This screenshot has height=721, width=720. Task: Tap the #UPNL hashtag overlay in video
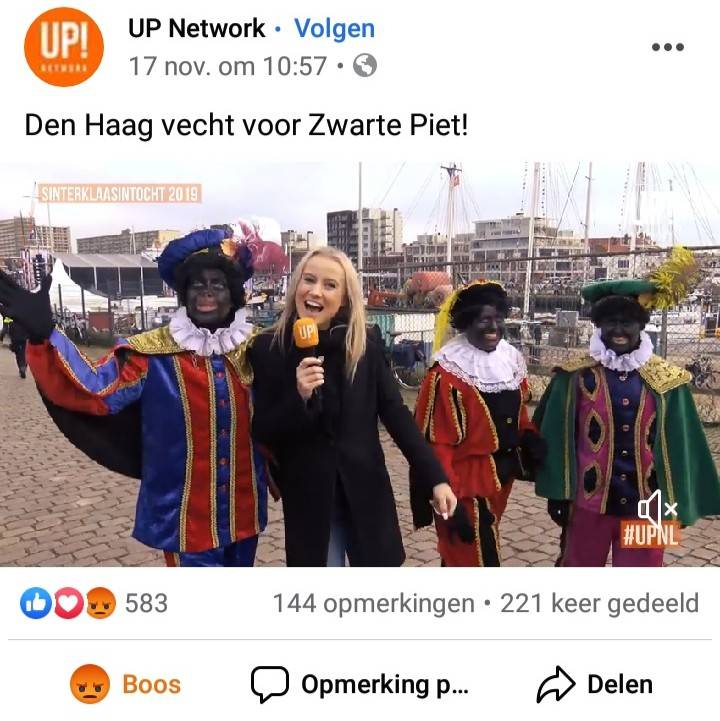click(x=650, y=534)
